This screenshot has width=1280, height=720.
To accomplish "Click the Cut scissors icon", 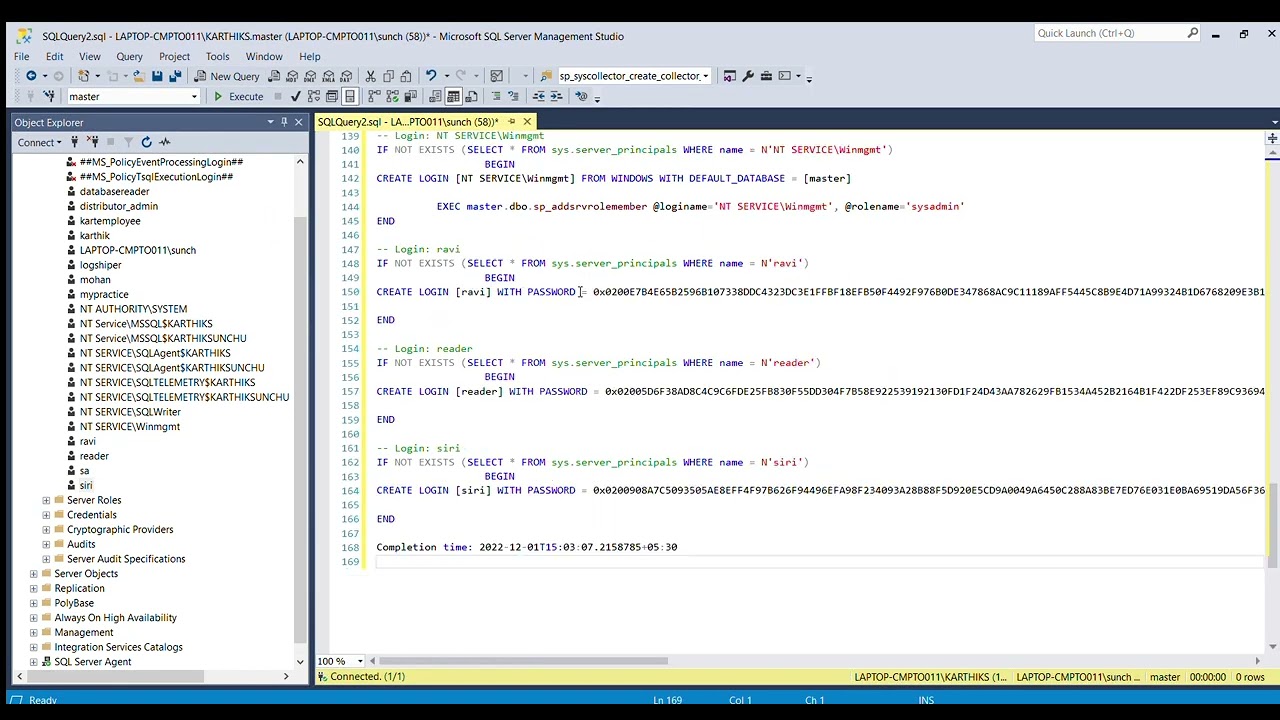I will tap(370, 76).
